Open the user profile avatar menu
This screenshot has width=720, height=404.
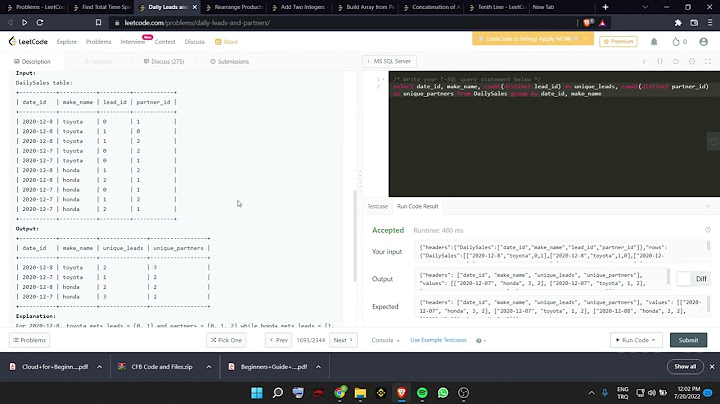pos(703,42)
